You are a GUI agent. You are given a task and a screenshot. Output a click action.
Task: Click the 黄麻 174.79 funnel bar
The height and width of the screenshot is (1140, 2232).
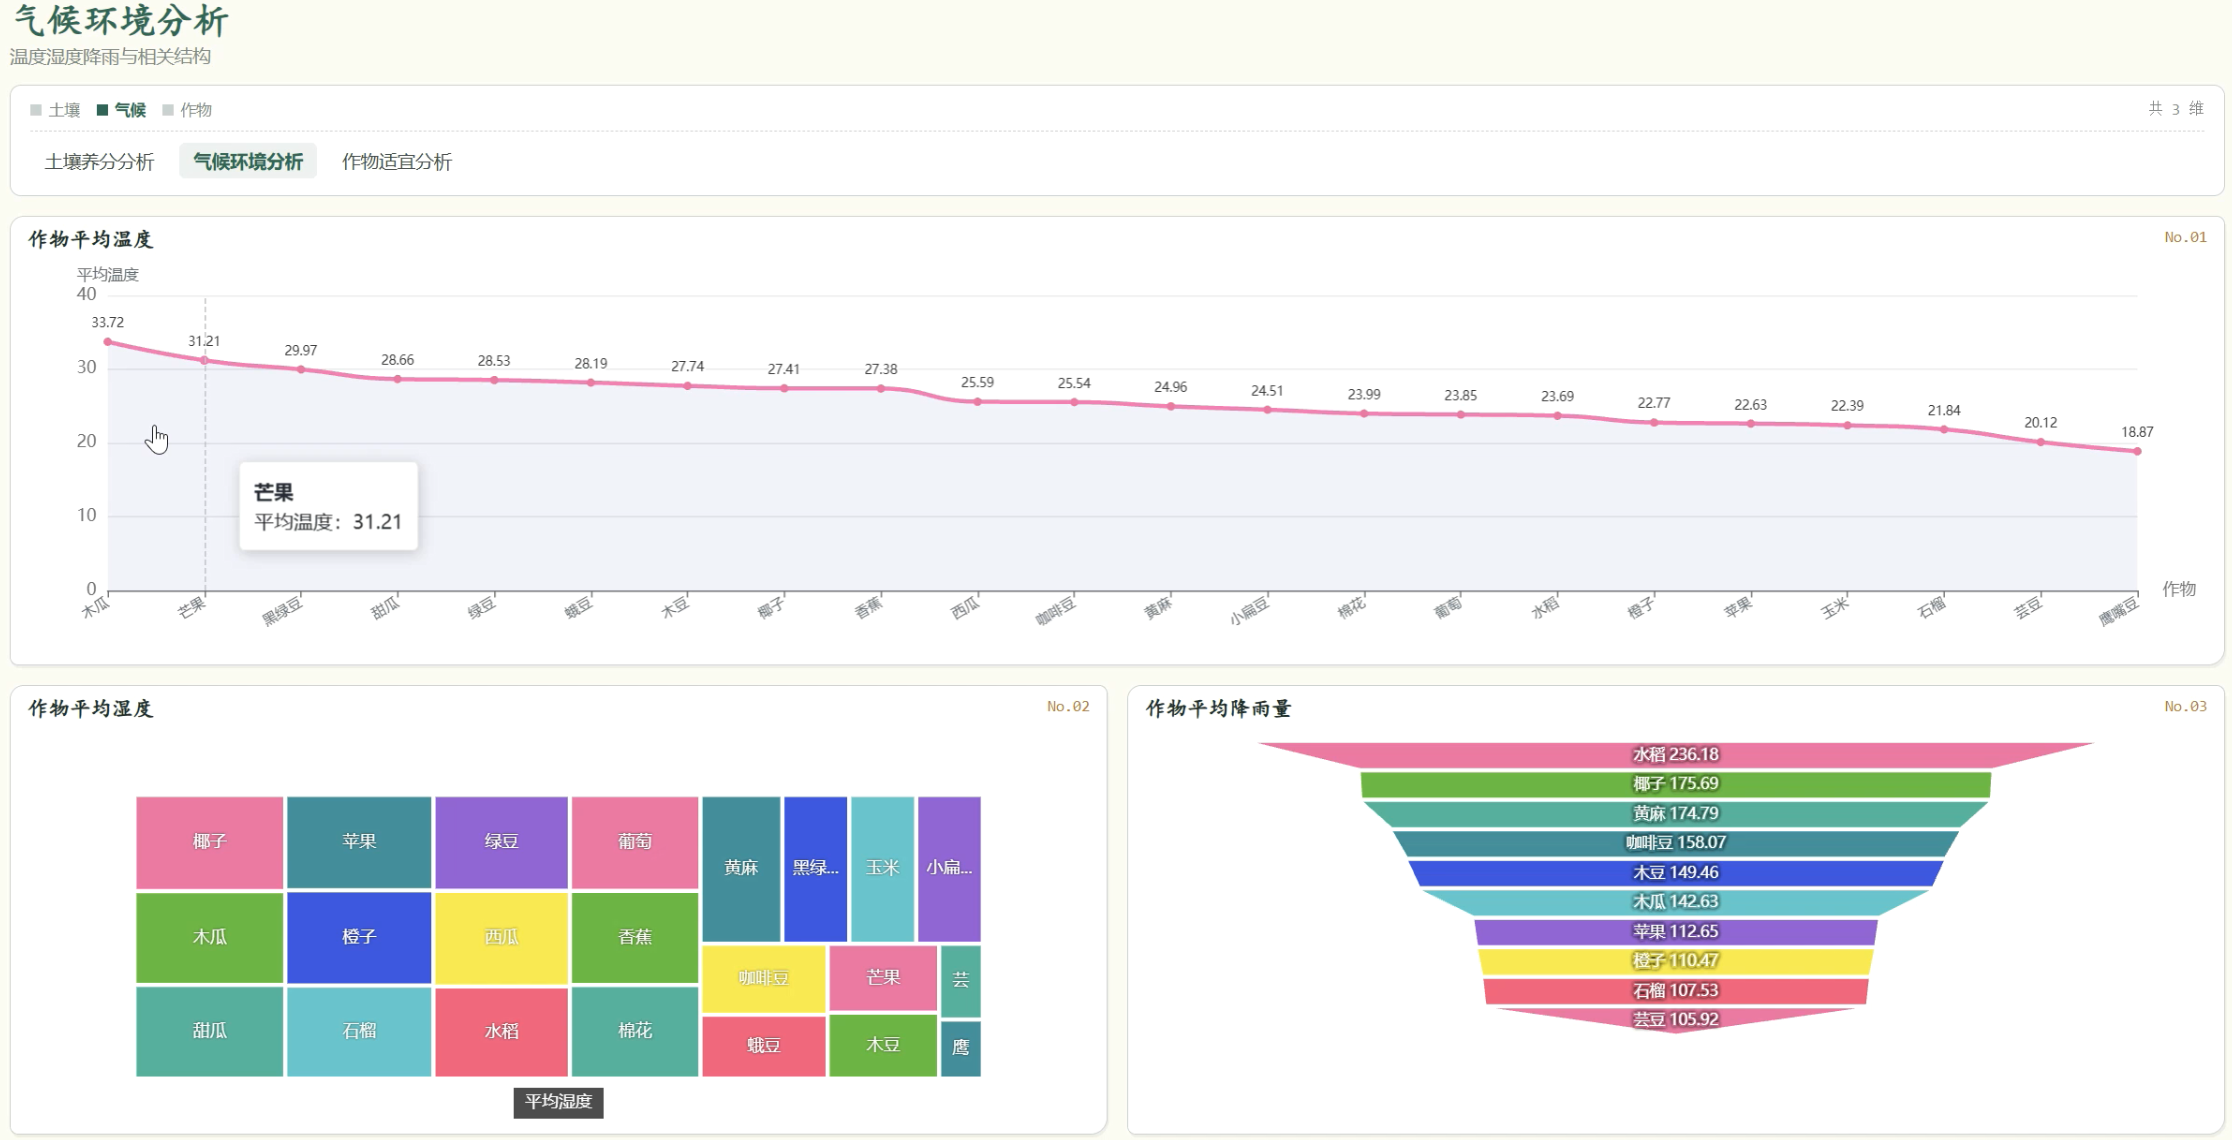coord(1675,814)
